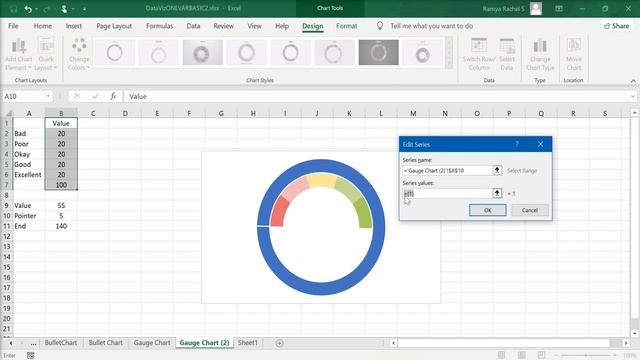
Task: Click Series values input field
Action: point(447,193)
